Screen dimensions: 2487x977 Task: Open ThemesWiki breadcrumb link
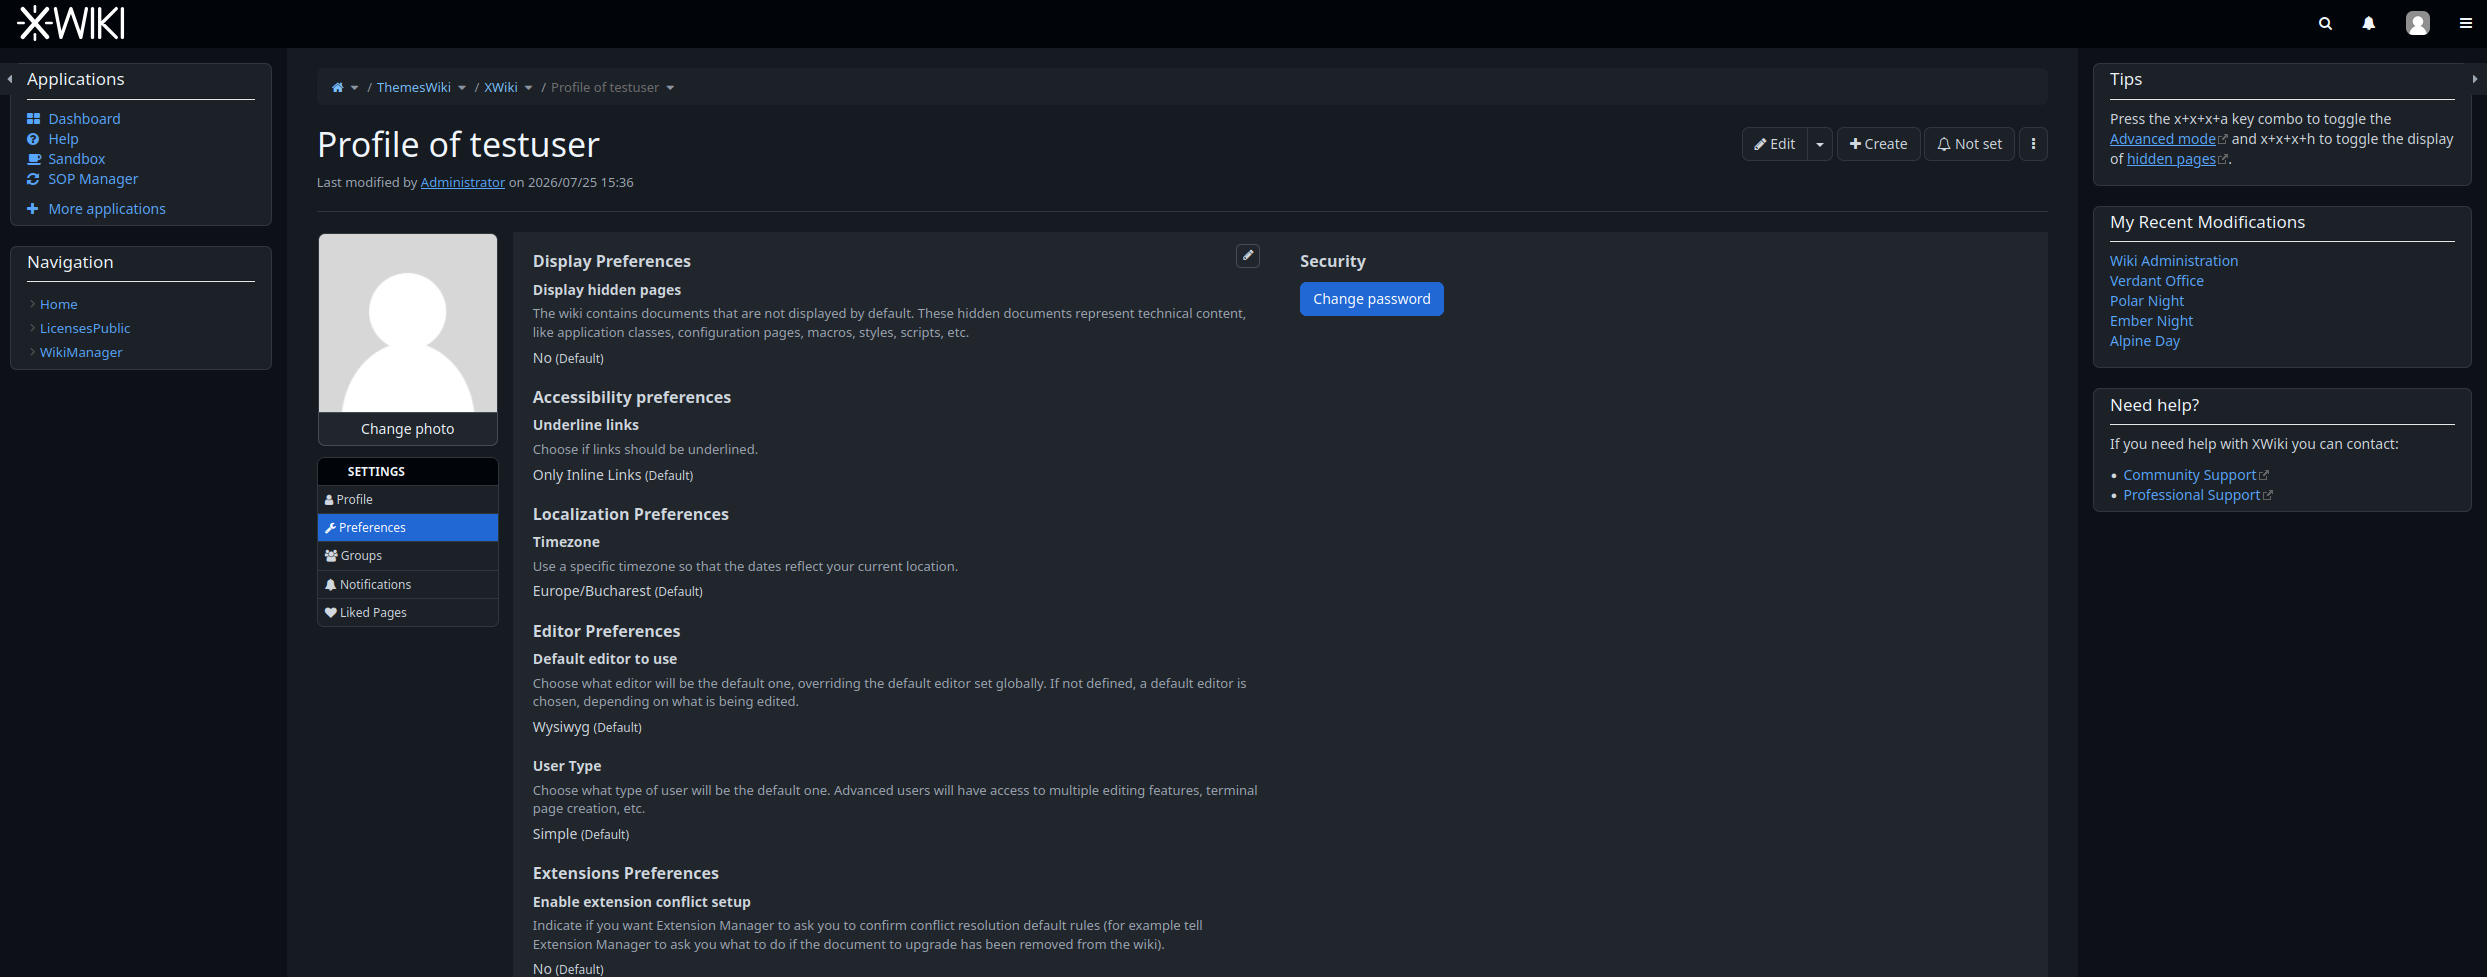pyautogui.click(x=414, y=88)
